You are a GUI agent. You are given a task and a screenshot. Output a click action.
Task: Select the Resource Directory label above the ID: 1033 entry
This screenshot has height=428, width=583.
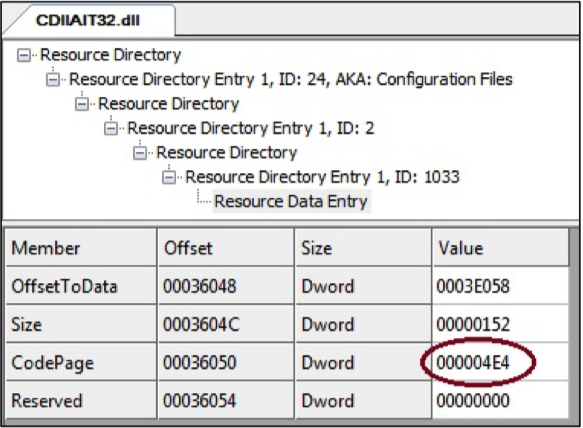pyautogui.click(x=226, y=153)
